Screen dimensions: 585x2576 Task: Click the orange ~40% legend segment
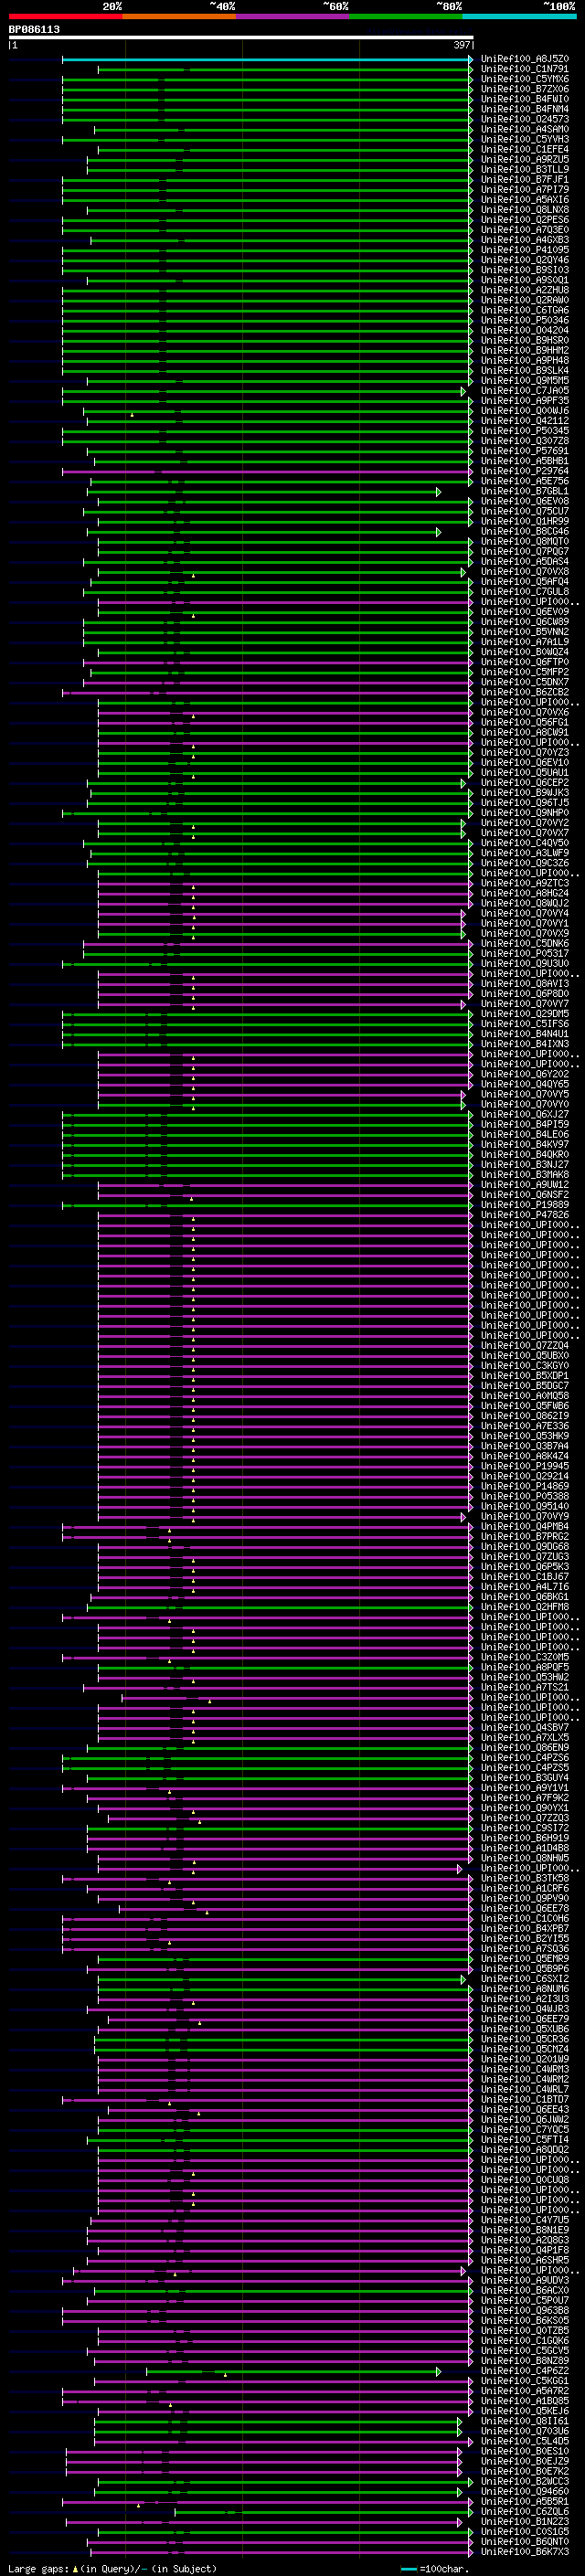click(179, 16)
